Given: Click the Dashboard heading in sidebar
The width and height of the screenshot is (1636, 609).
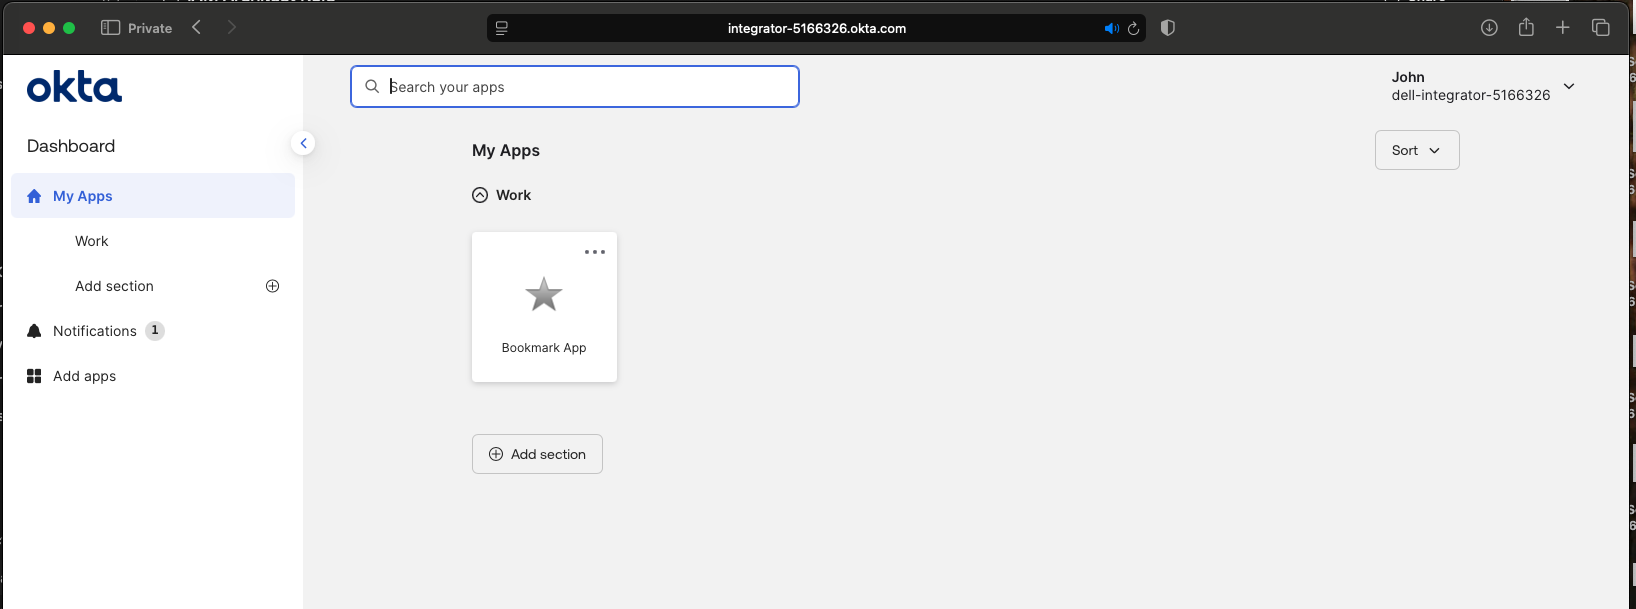Looking at the screenshot, I should tap(71, 146).
